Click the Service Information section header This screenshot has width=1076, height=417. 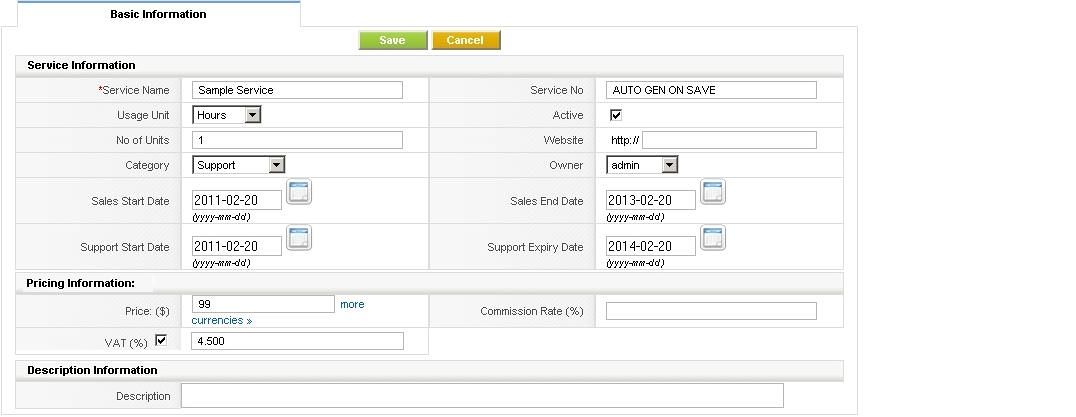point(430,65)
